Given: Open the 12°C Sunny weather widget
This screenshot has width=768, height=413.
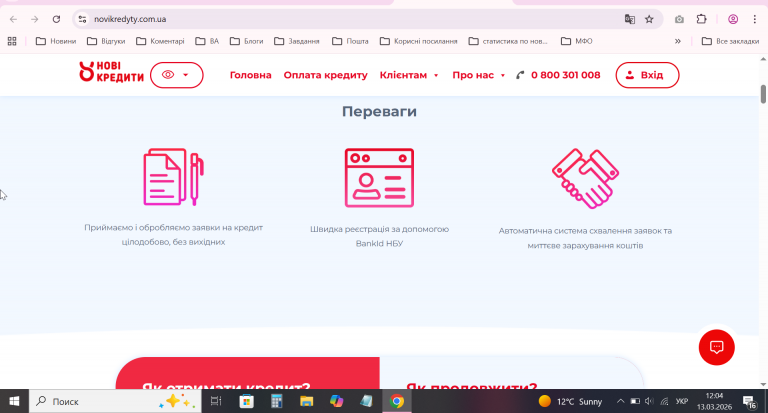Looking at the screenshot, I should tap(570, 401).
